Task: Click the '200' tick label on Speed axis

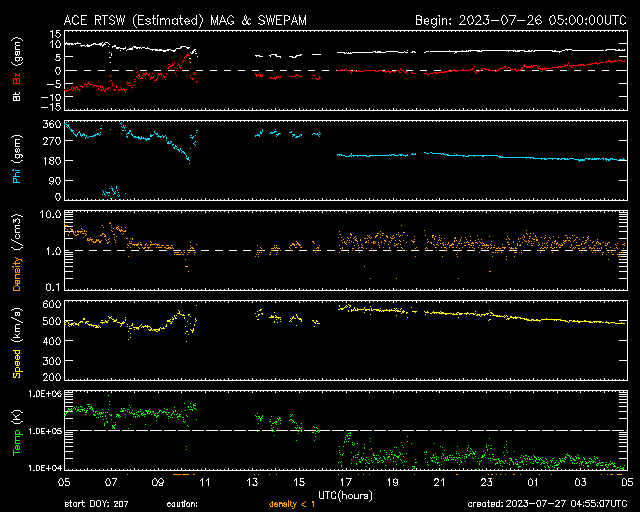Action: [x=51, y=377]
